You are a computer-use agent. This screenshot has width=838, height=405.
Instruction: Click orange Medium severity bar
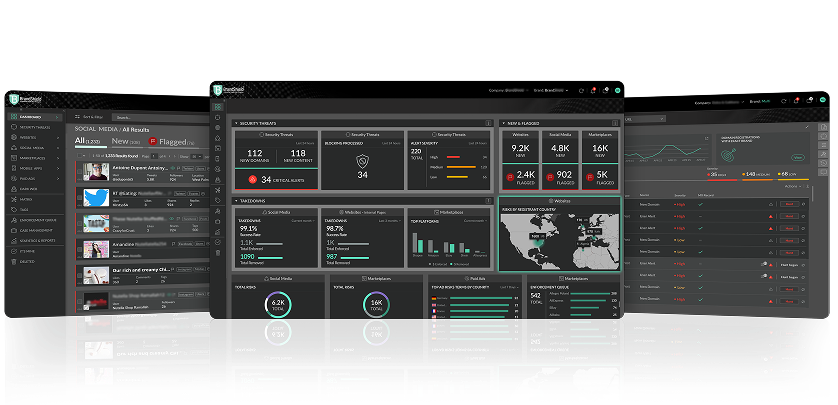461,167
